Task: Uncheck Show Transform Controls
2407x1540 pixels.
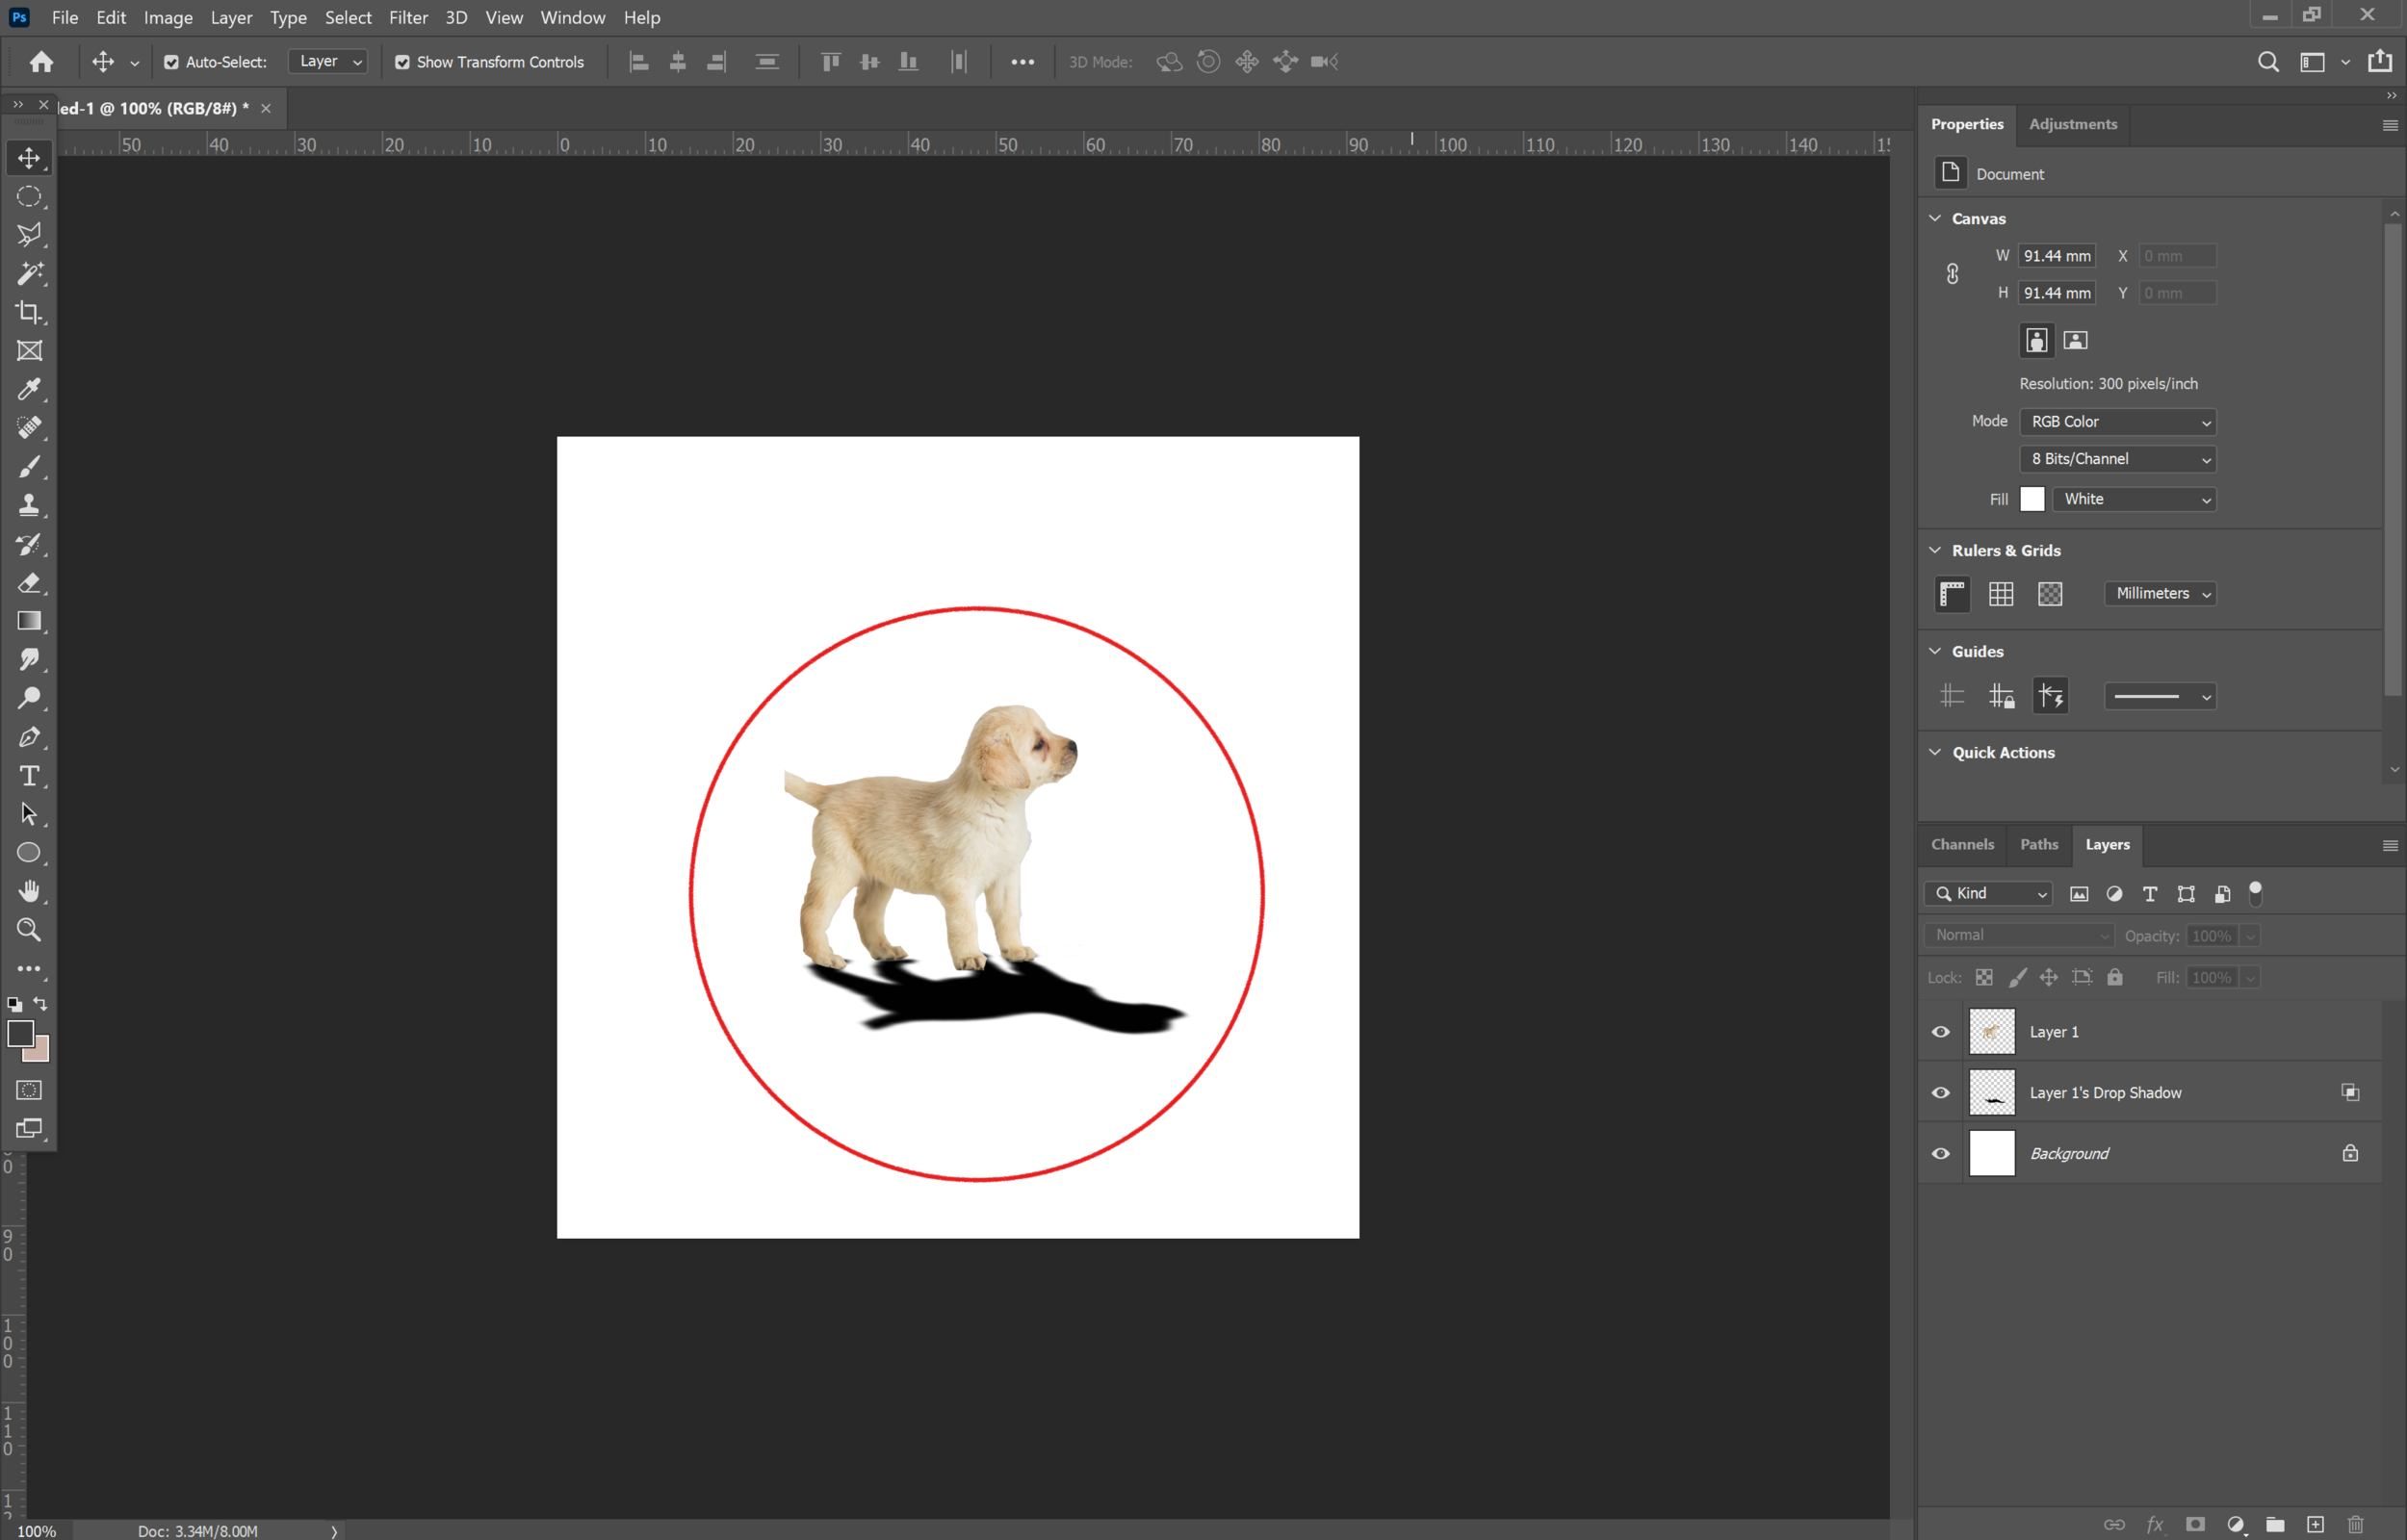Action: pos(402,62)
